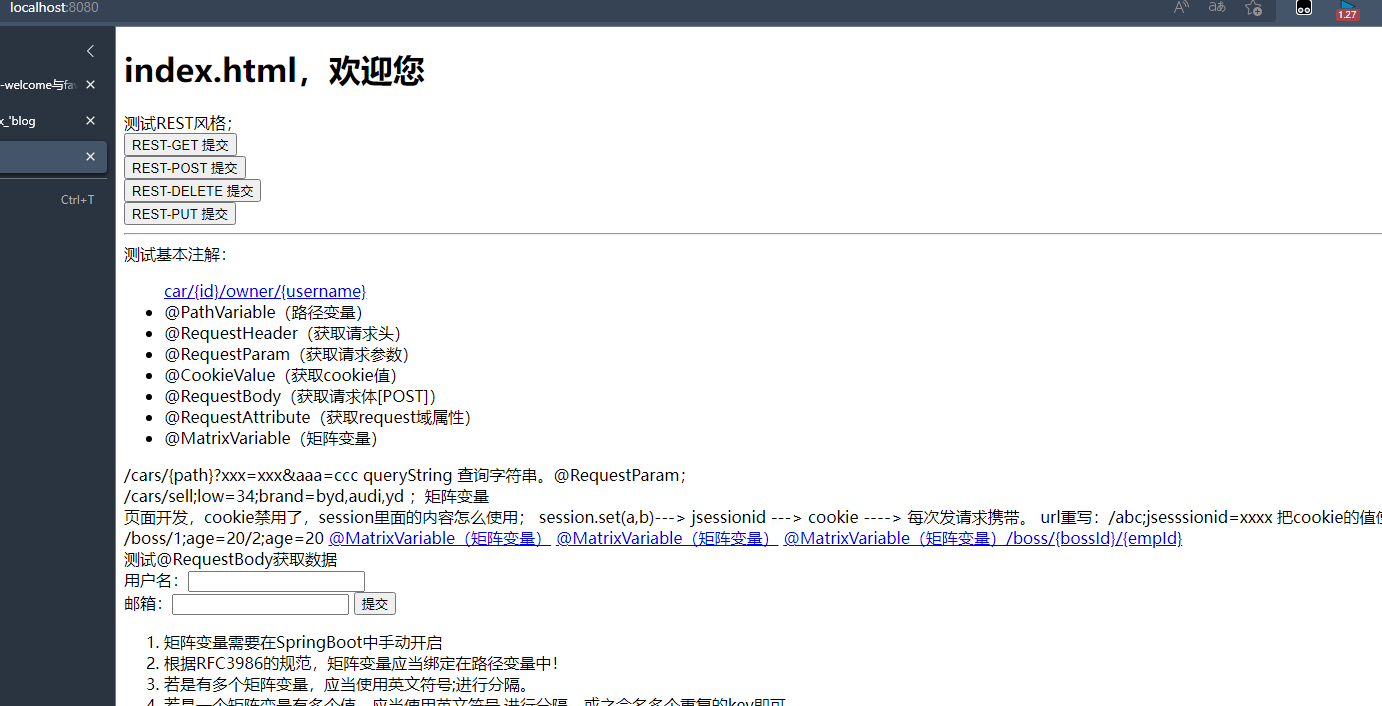Click the REST-DELETE 提交 button

pos(192,191)
